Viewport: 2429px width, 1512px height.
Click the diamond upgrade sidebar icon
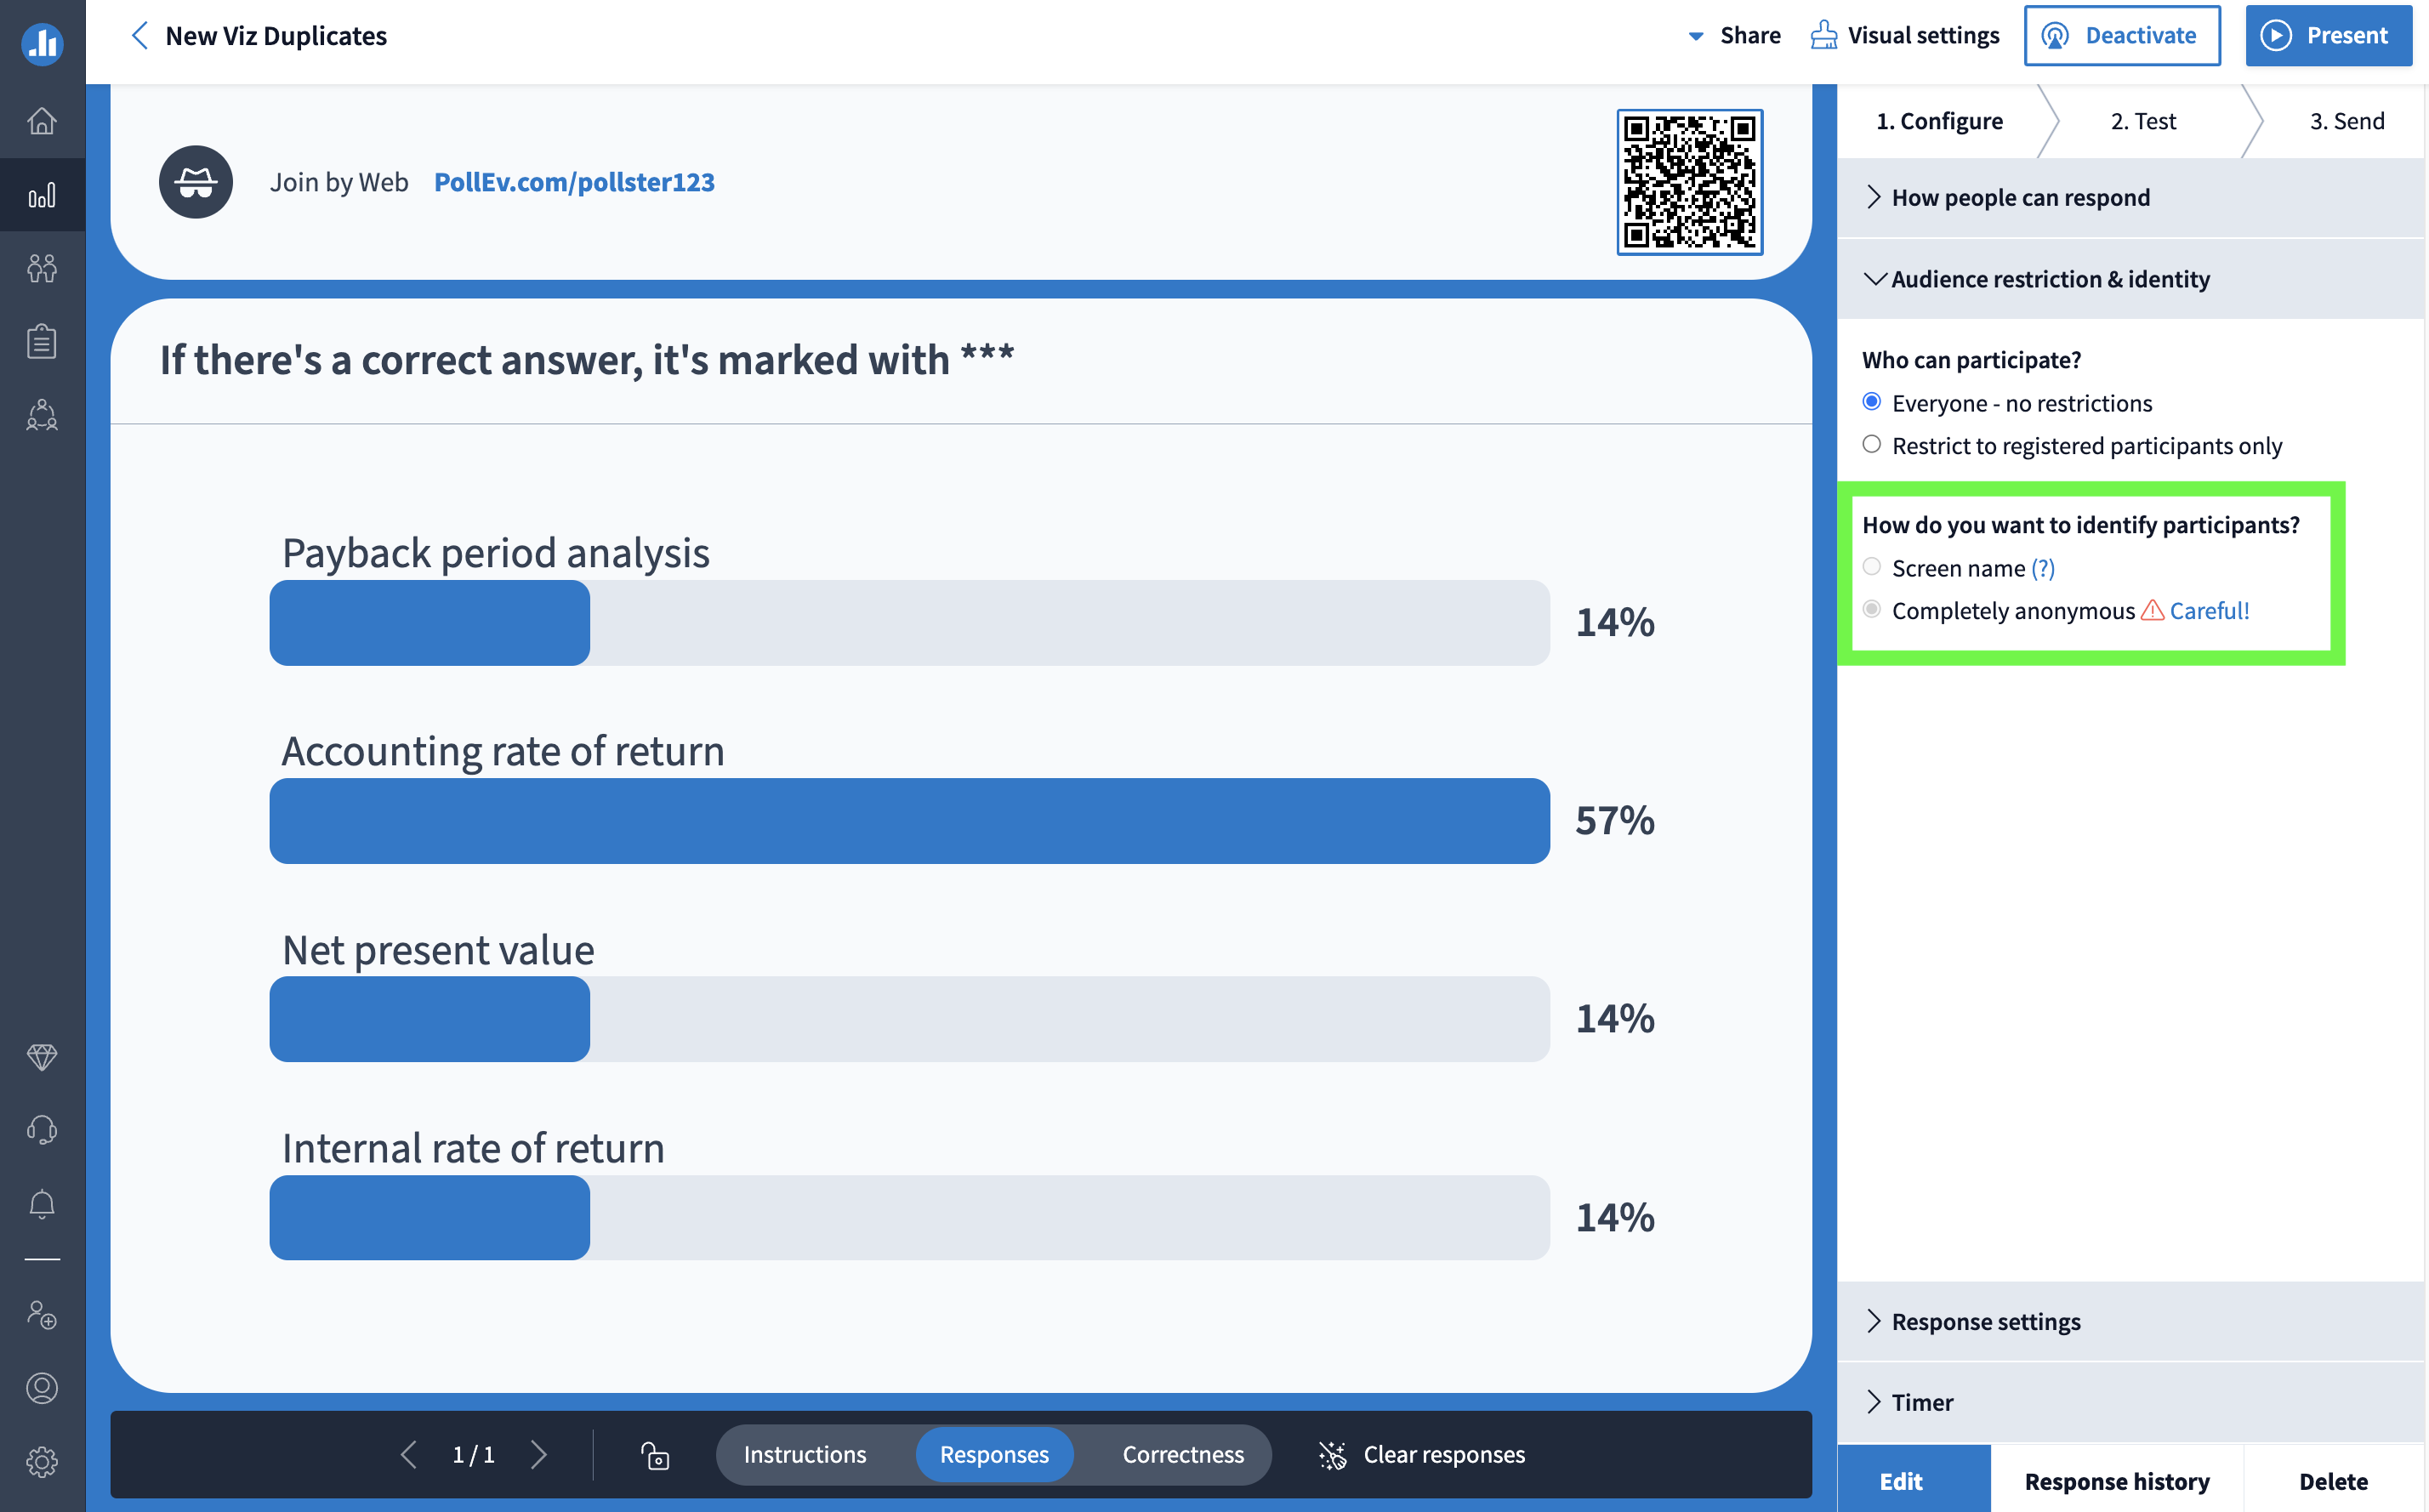pyautogui.click(x=42, y=1056)
